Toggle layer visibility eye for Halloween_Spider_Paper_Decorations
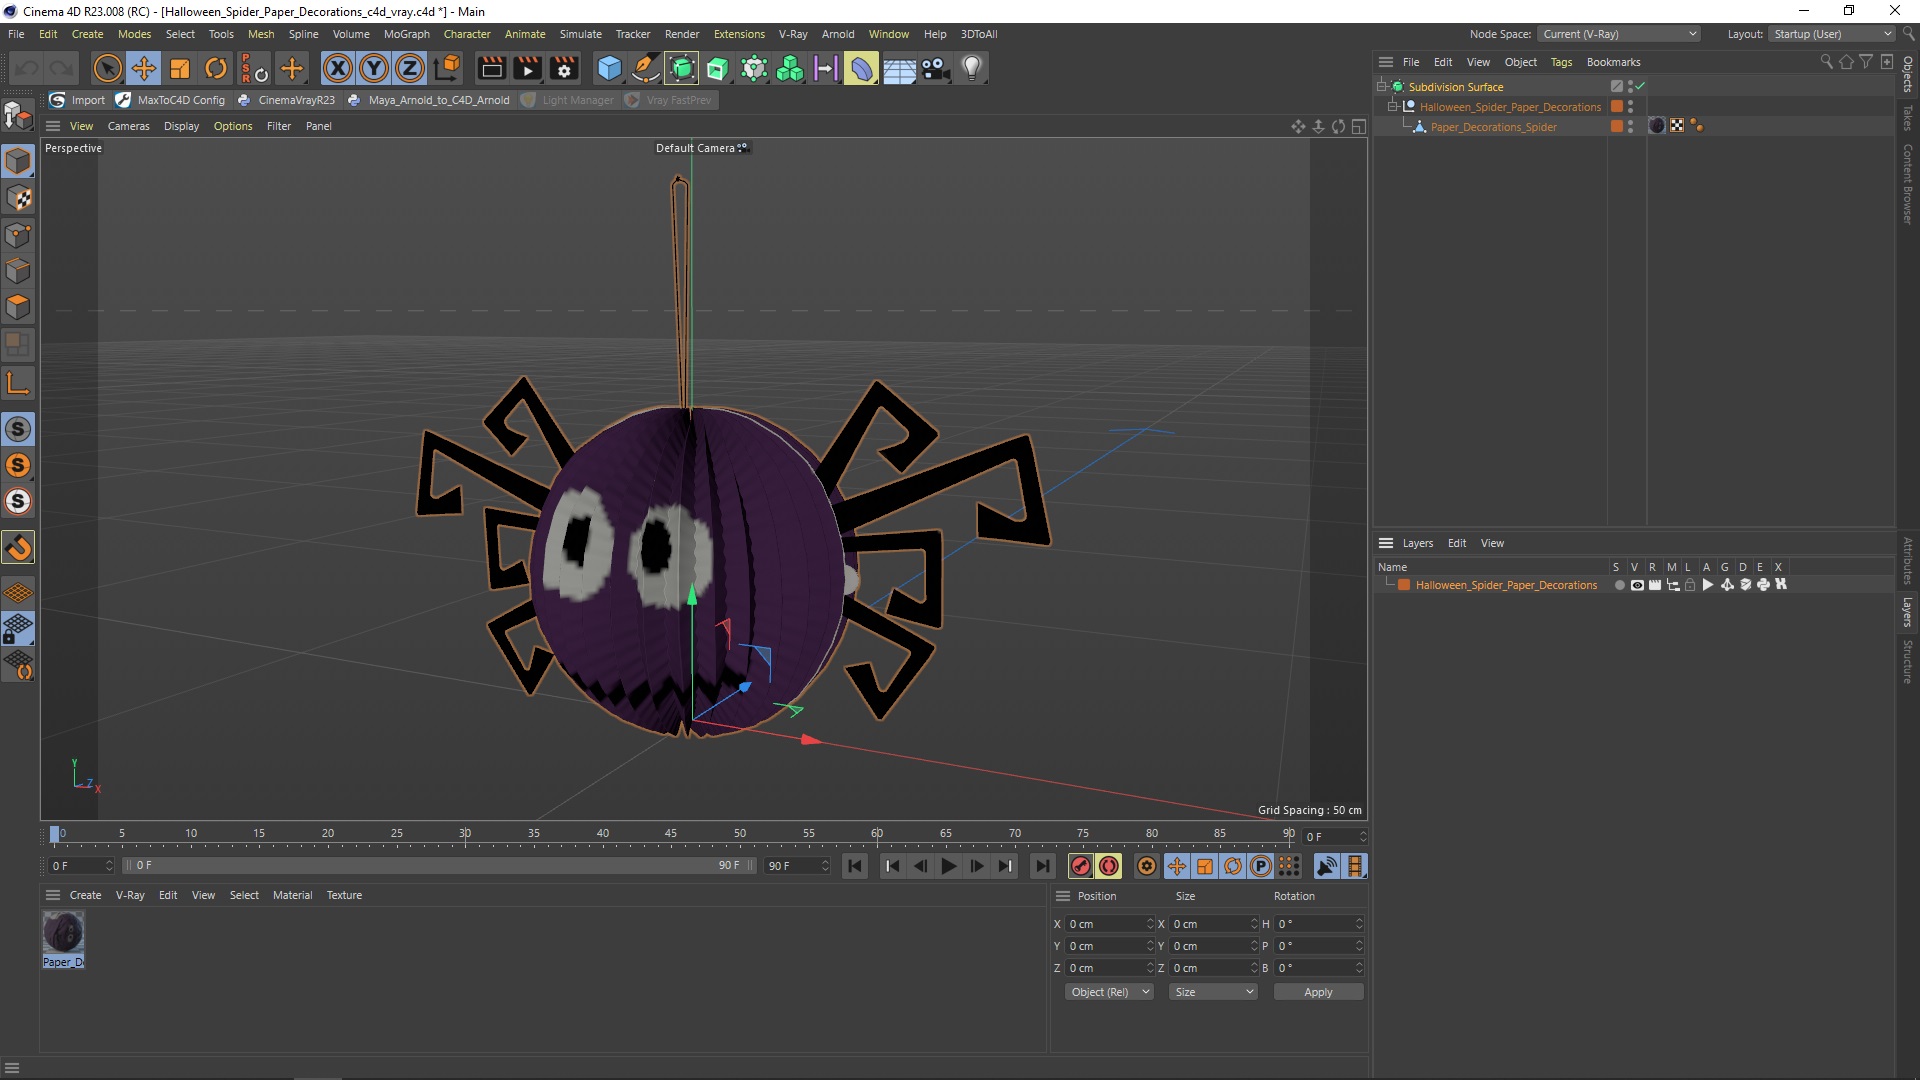This screenshot has height=1080, width=1920. [x=1637, y=585]
